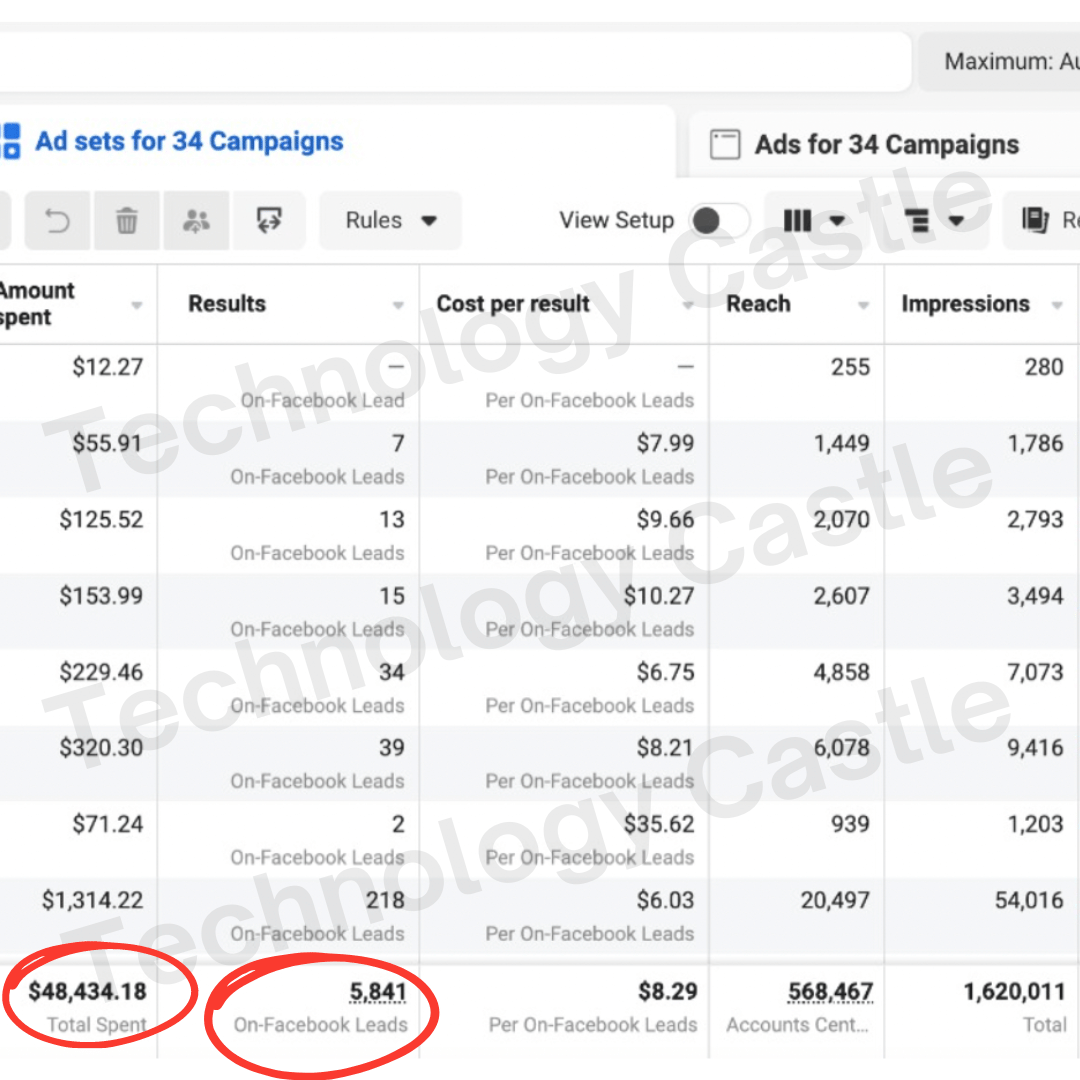Click the $48,434.18 total spent value
Viewport: 1080px width, 1080px height.
tap(87, 991)
